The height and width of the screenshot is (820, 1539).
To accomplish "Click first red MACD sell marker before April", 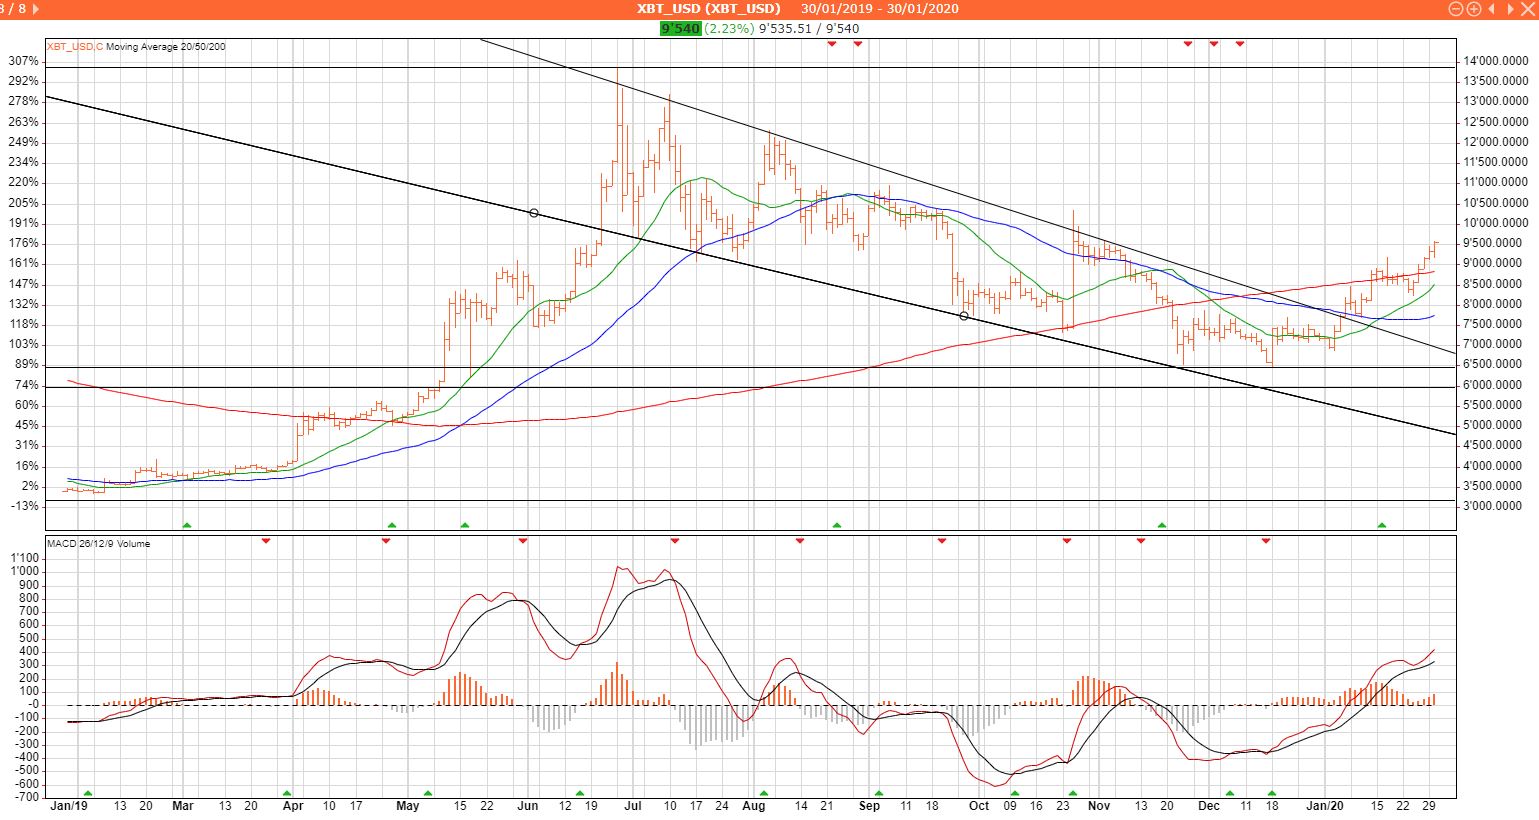I will click(266, 541).
